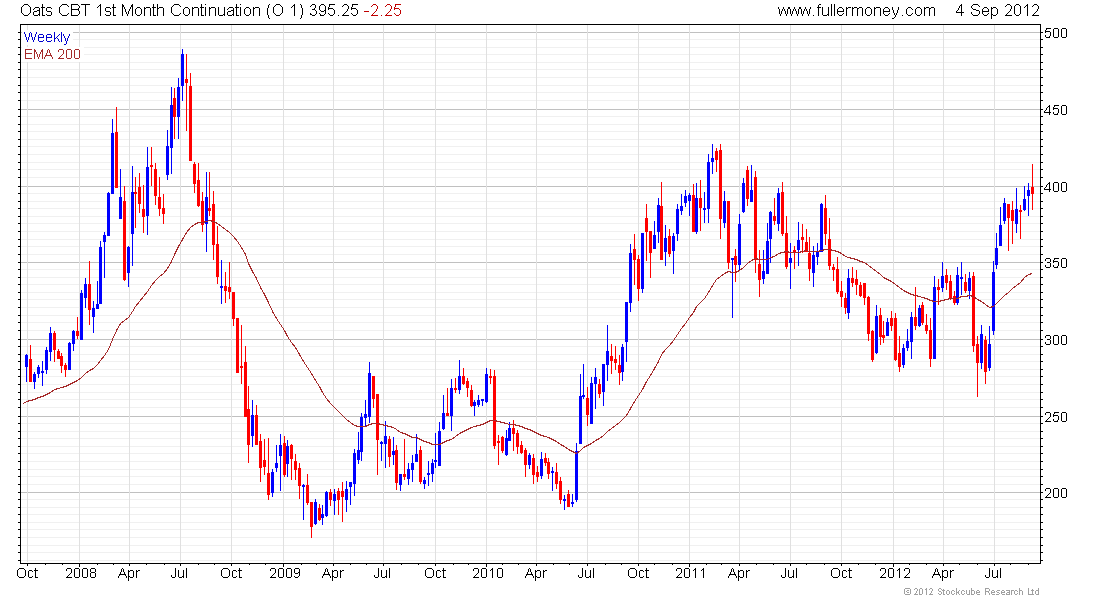Click the last price 395.25 in title
This screenshot has height=600, width=1100.
pyautogui.click(x=333, y=11)
